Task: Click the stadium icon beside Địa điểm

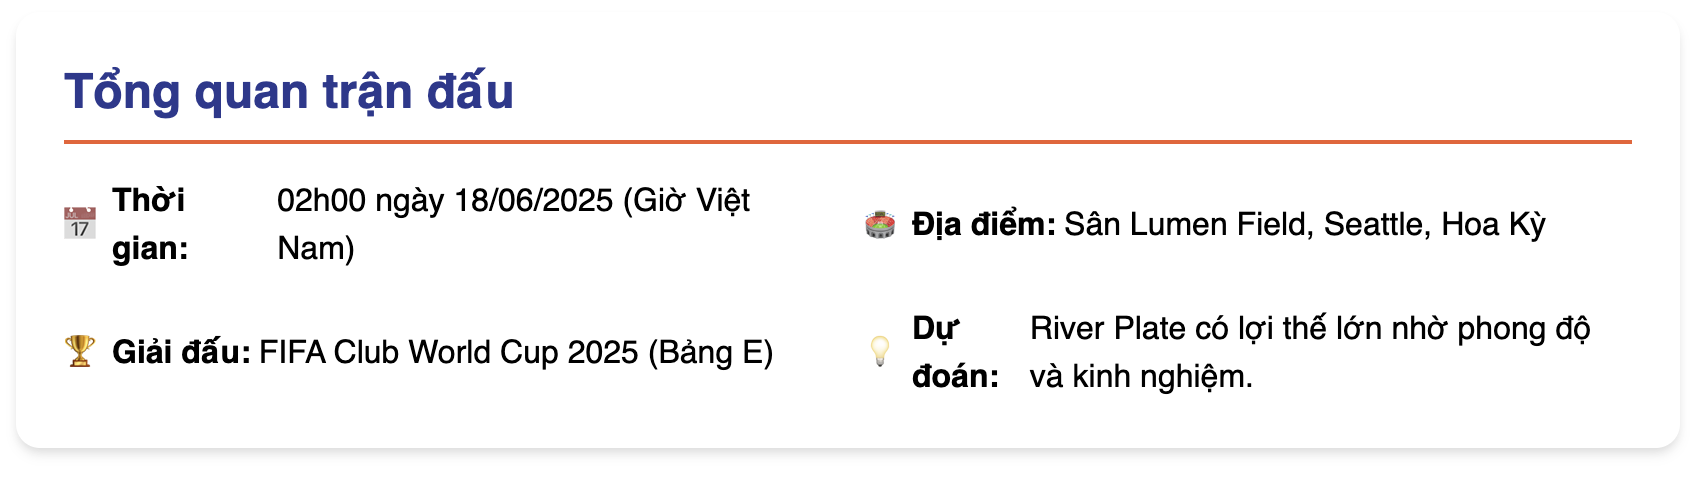Action: click(x=880, y=224)
